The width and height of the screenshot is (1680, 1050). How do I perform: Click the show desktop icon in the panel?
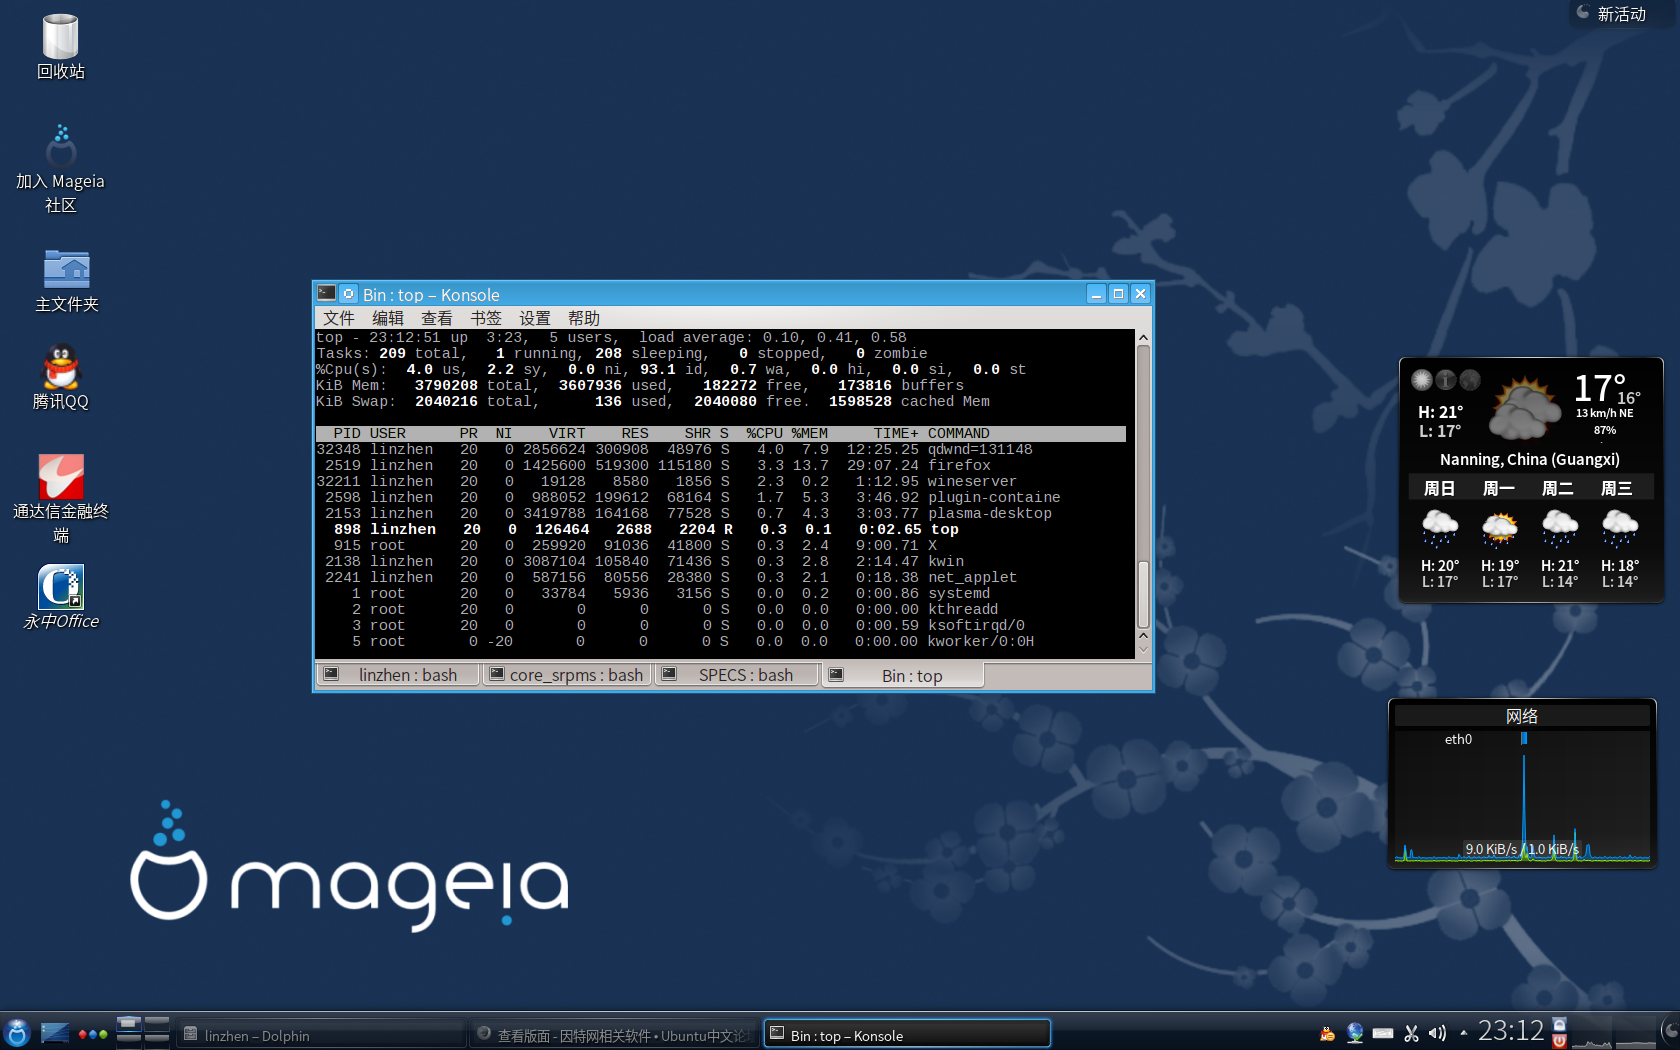click(x=55, y=1033)
